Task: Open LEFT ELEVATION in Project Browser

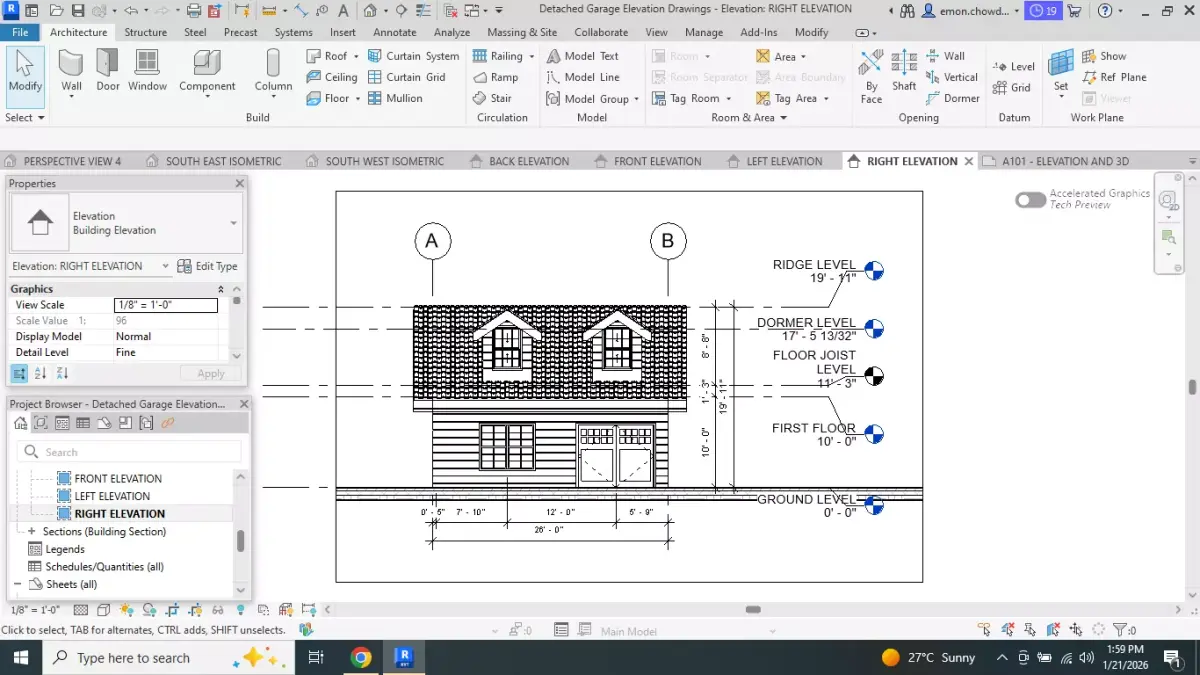Action: click(112, 496)
